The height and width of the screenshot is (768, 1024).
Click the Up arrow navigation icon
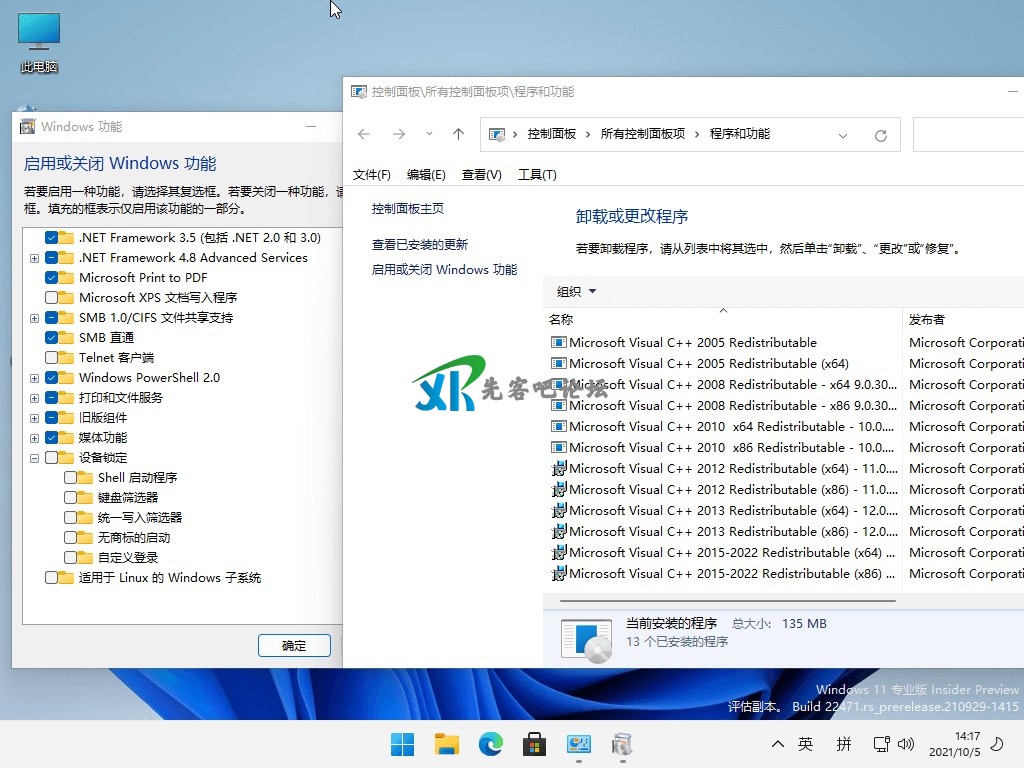[x=458, y=134]
